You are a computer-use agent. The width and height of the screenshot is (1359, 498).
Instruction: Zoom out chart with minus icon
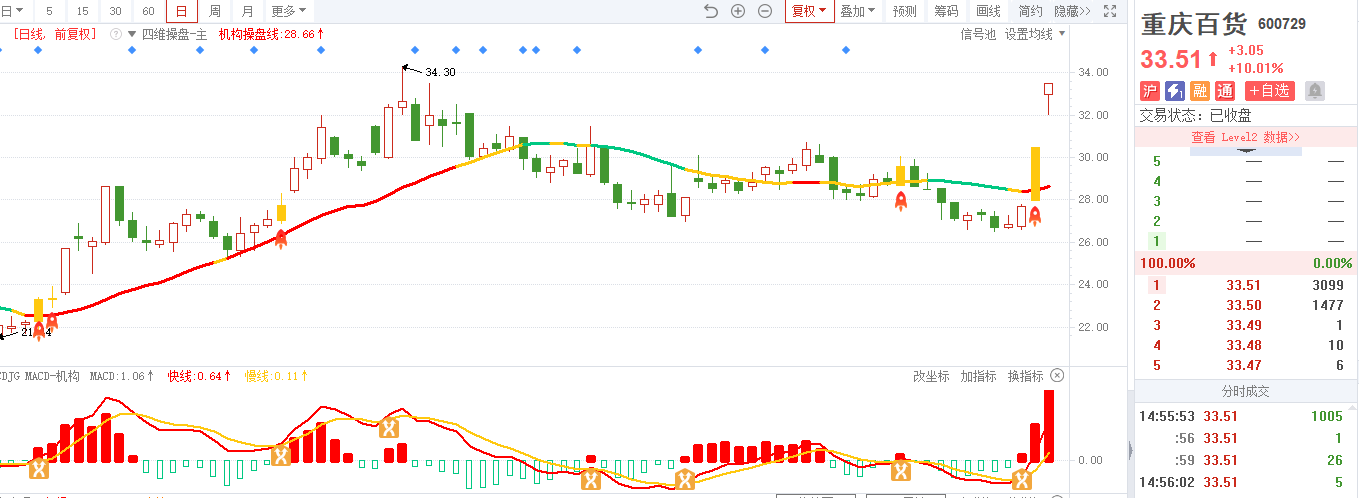[765, 11]
